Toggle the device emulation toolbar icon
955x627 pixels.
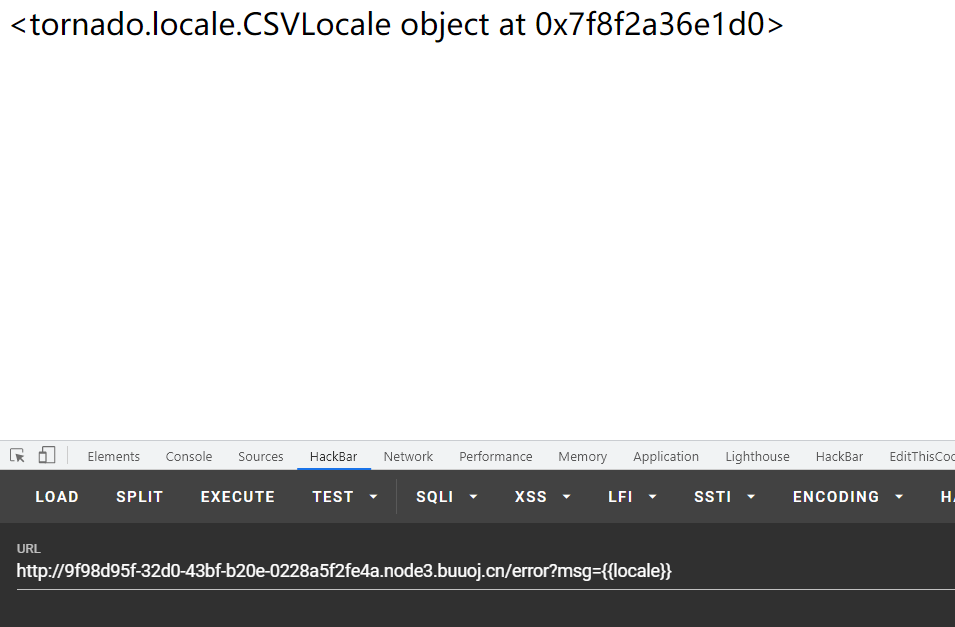44,455
